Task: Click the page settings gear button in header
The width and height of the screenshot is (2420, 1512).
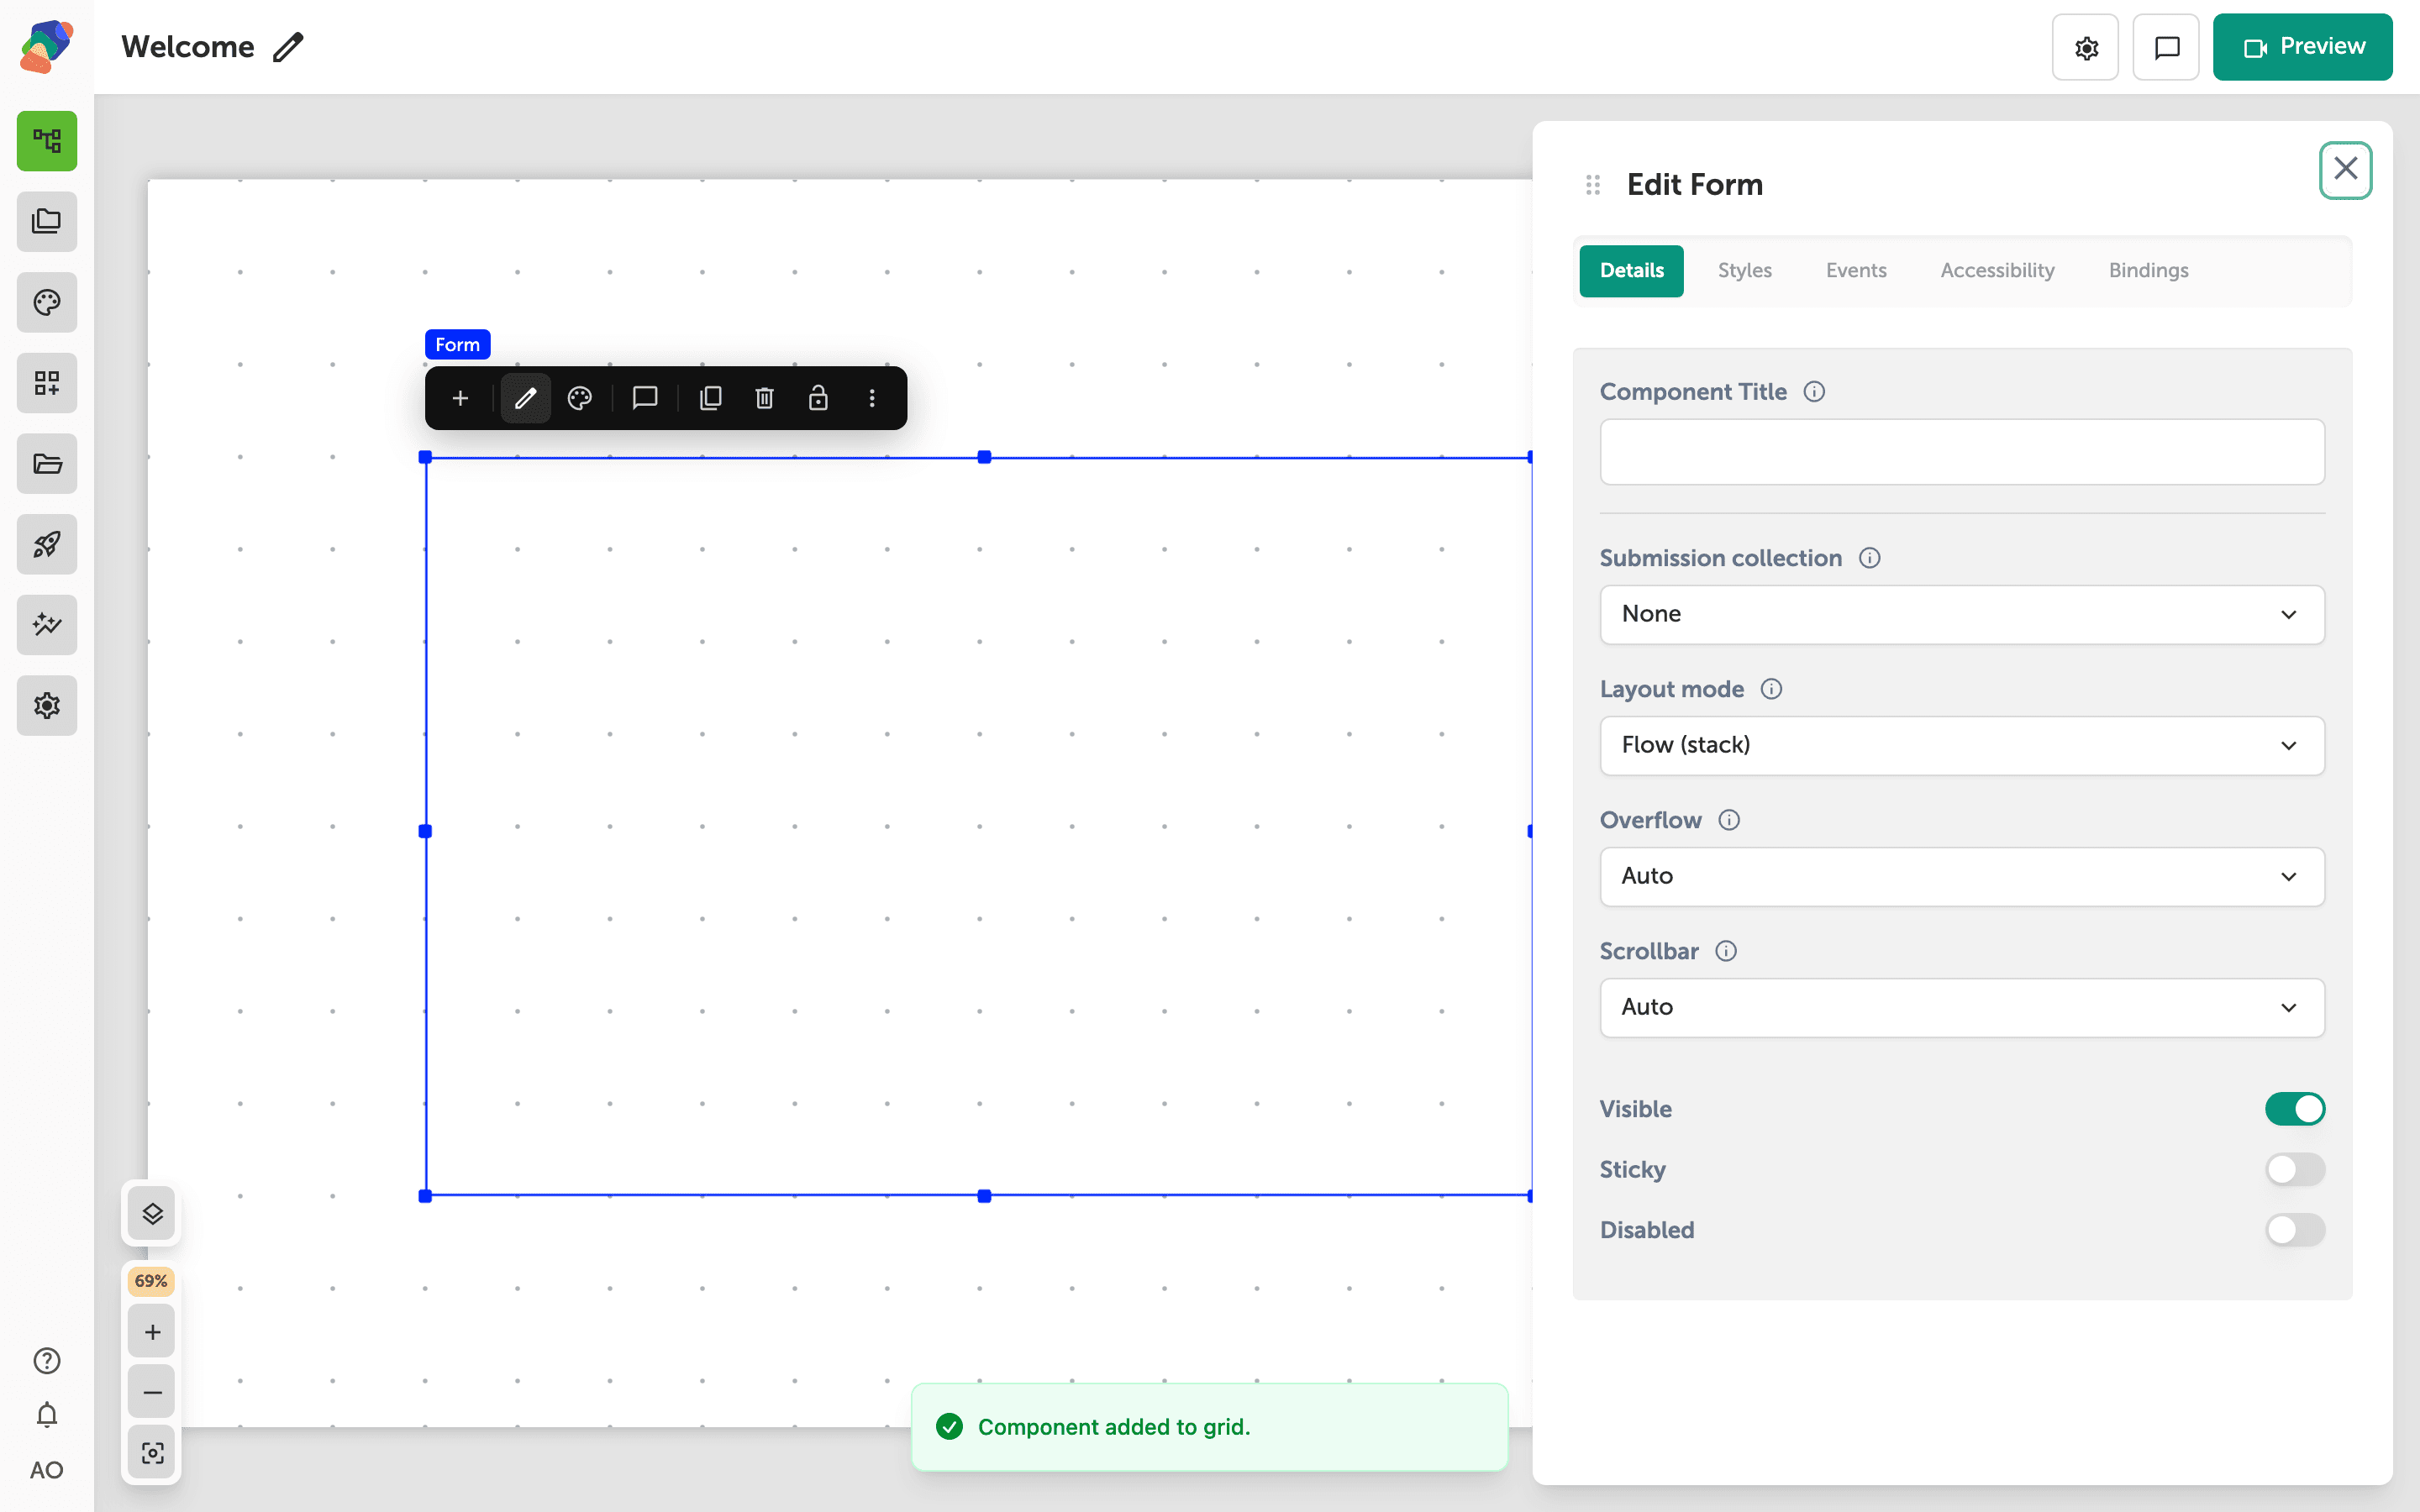Action: point(2085,47)
